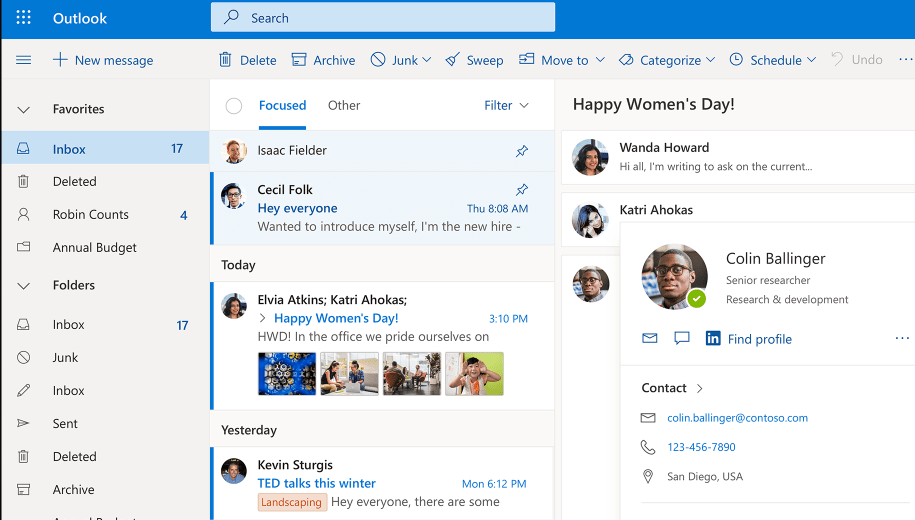The height and width of the screenshot is (520, 915).
Task: Open the app launcher grid icon
Action: pos(23,18)
